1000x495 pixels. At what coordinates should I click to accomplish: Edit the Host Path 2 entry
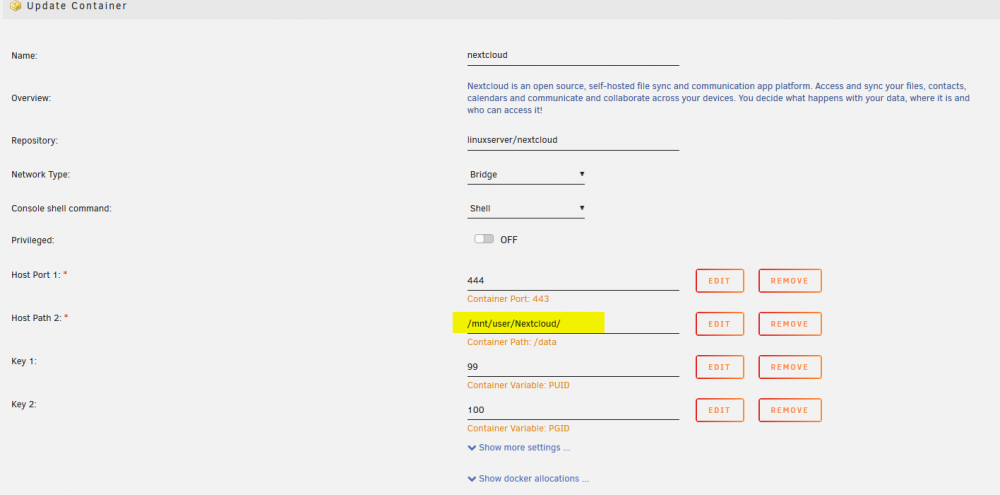tap(719, 324)
